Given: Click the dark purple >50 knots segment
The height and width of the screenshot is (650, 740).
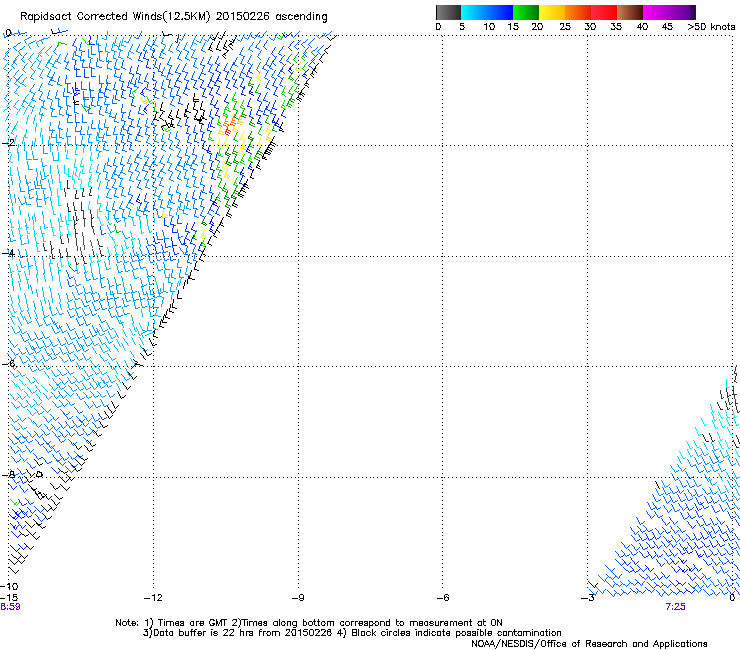Looking at the screenshot, I should pyautogui.click(x=693, y=12).
